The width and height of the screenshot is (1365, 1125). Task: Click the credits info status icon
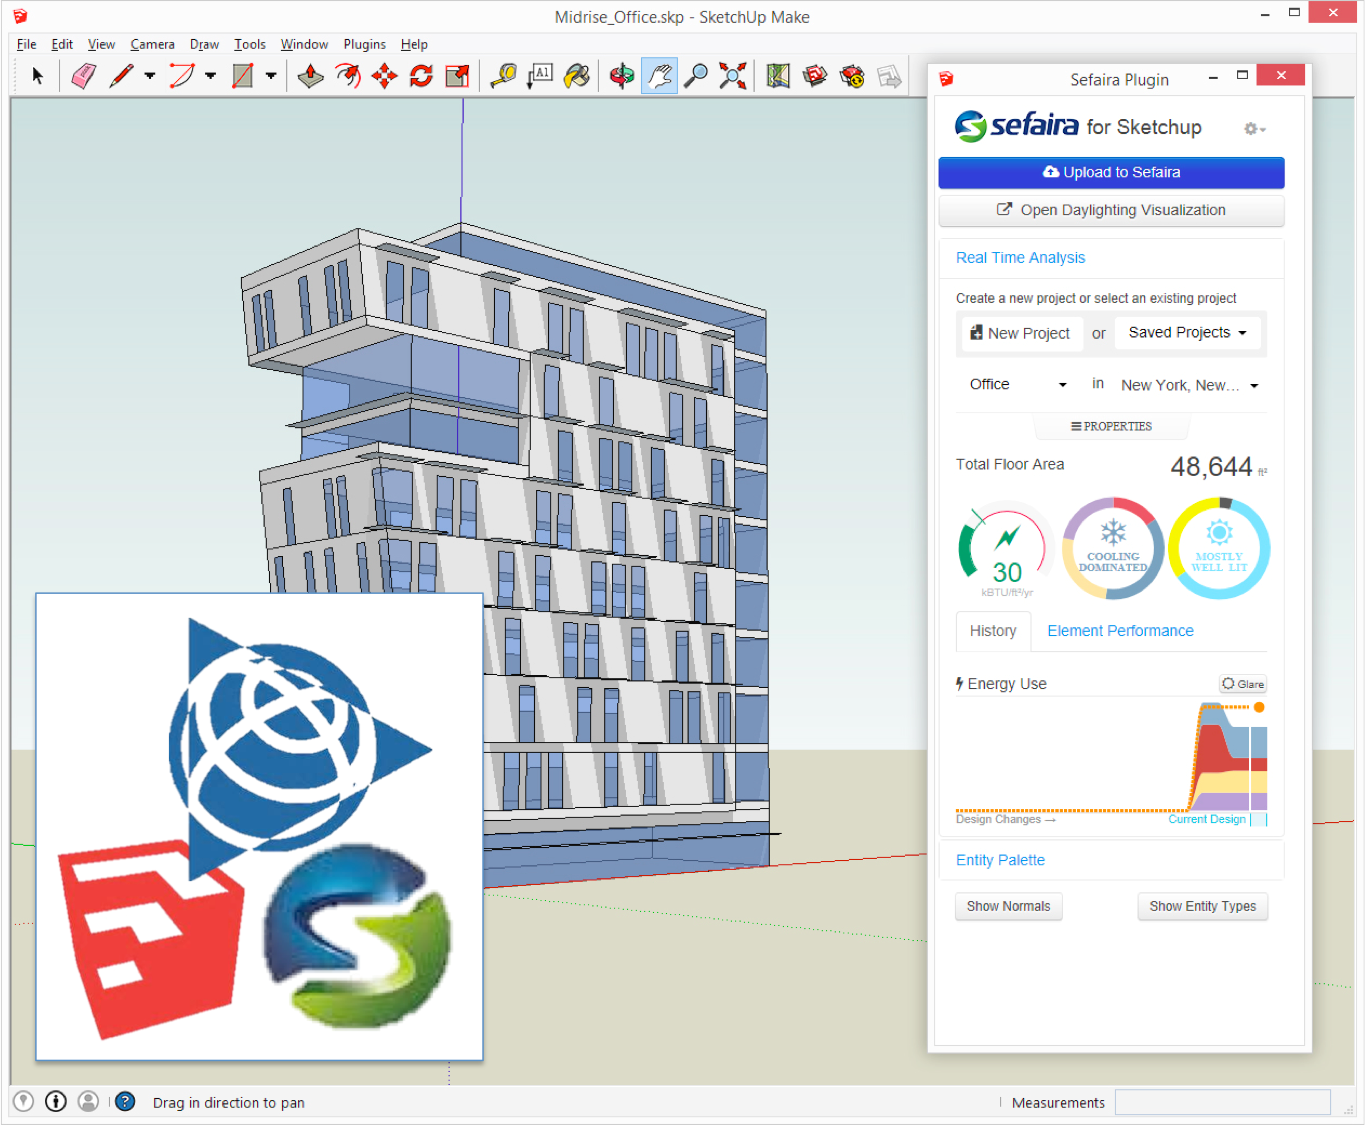[x=56, y=1101]
